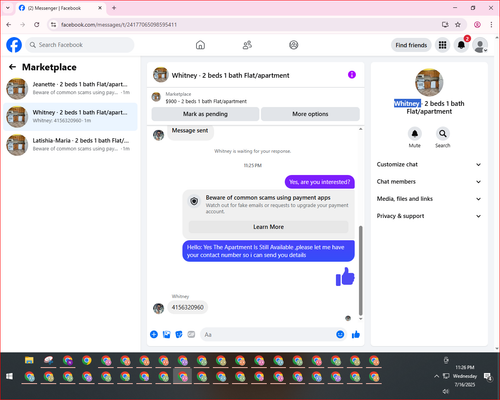This screenshot has width=500, height=400.
Task: Open the install app icon in address bar
Action: pos(445,25)
